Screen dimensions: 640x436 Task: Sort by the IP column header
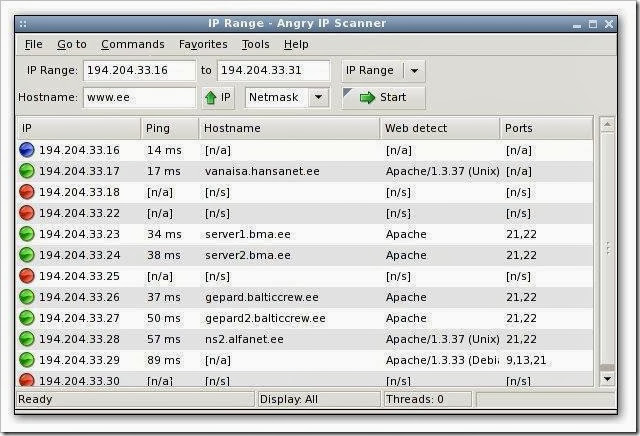pos(79,128)
